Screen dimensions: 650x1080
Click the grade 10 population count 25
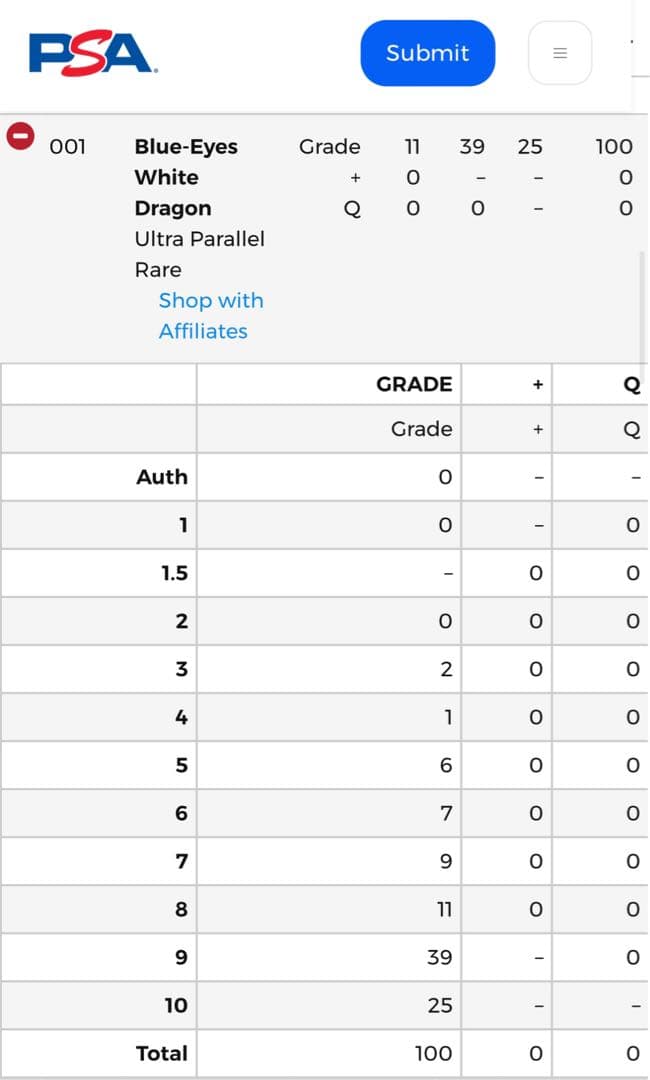[440, 1005]
